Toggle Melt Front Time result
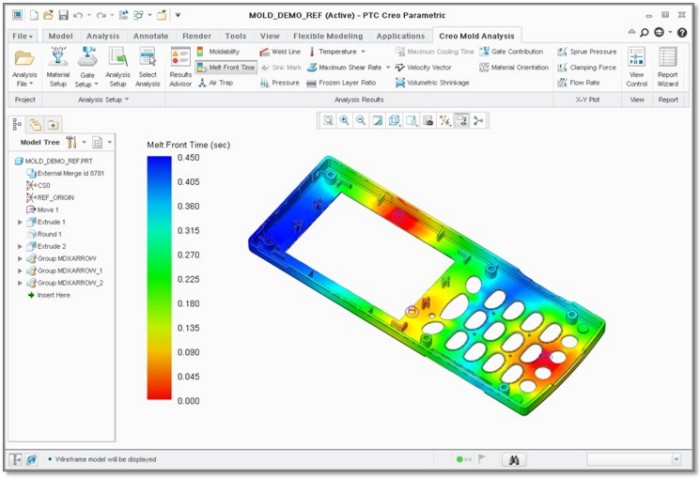This screenshot has width=700, height=479. [x=226, y=67]
